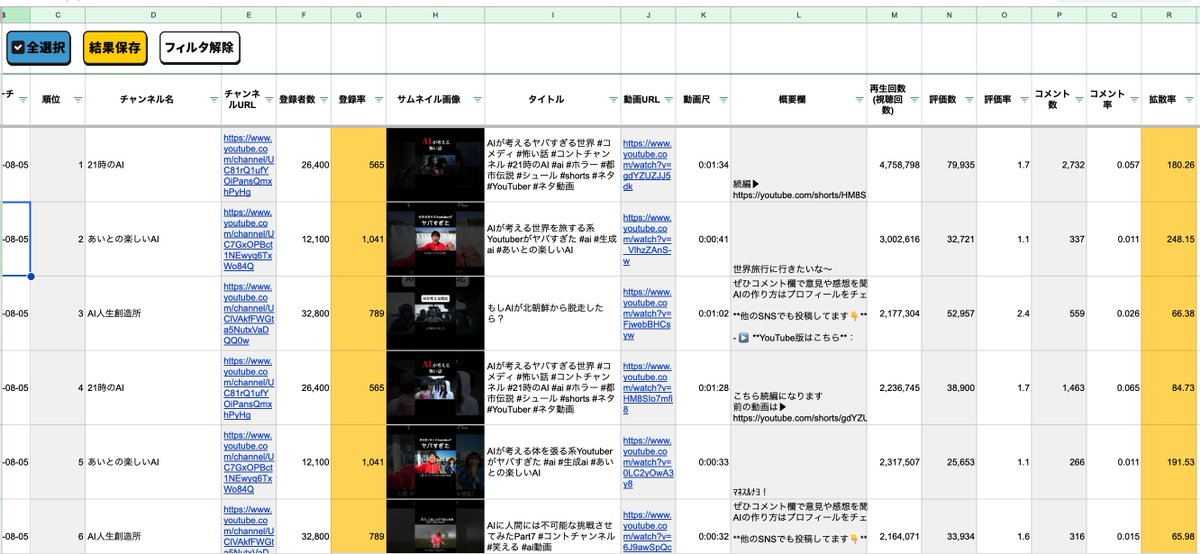Screen dimensions: 1200x554
Task: Select the column I header letter
Action: (x=552, y=16)
